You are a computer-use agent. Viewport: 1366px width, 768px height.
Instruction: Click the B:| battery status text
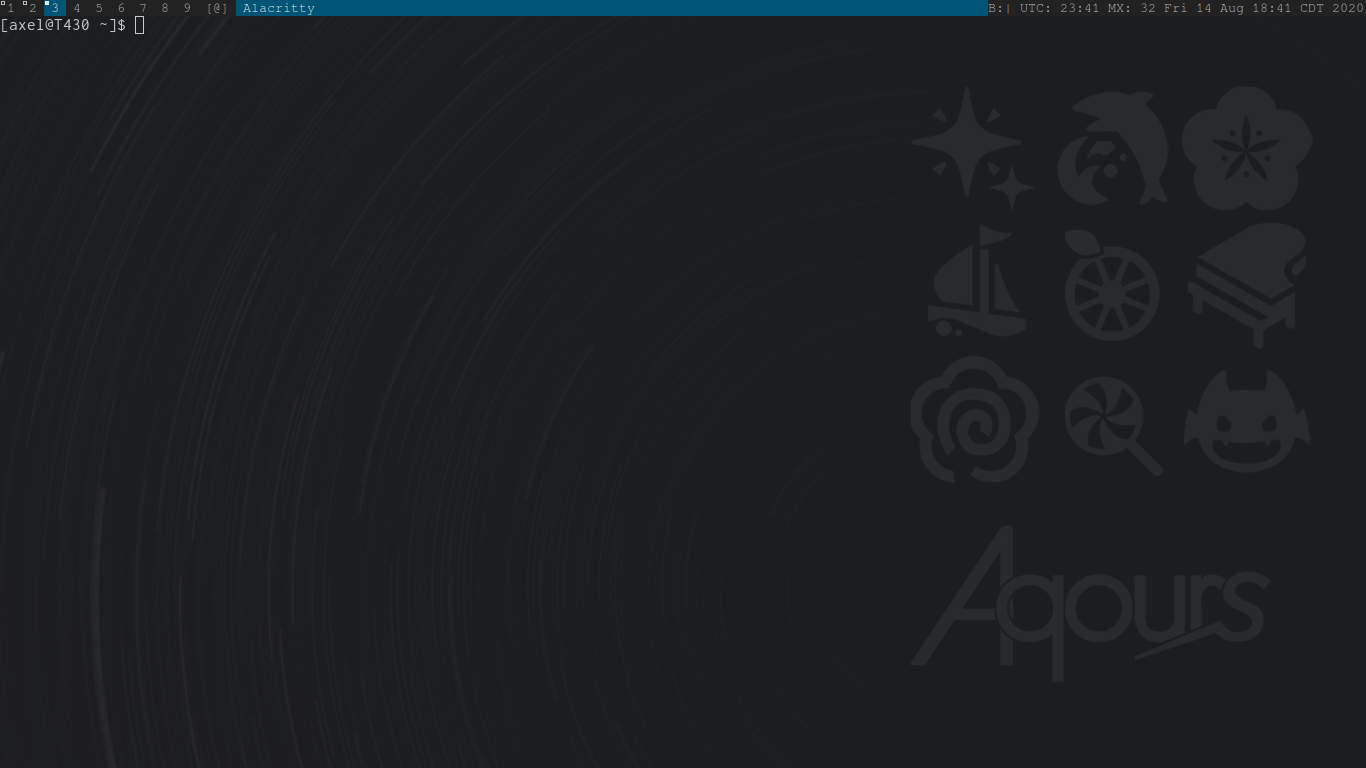point(1000,8)
